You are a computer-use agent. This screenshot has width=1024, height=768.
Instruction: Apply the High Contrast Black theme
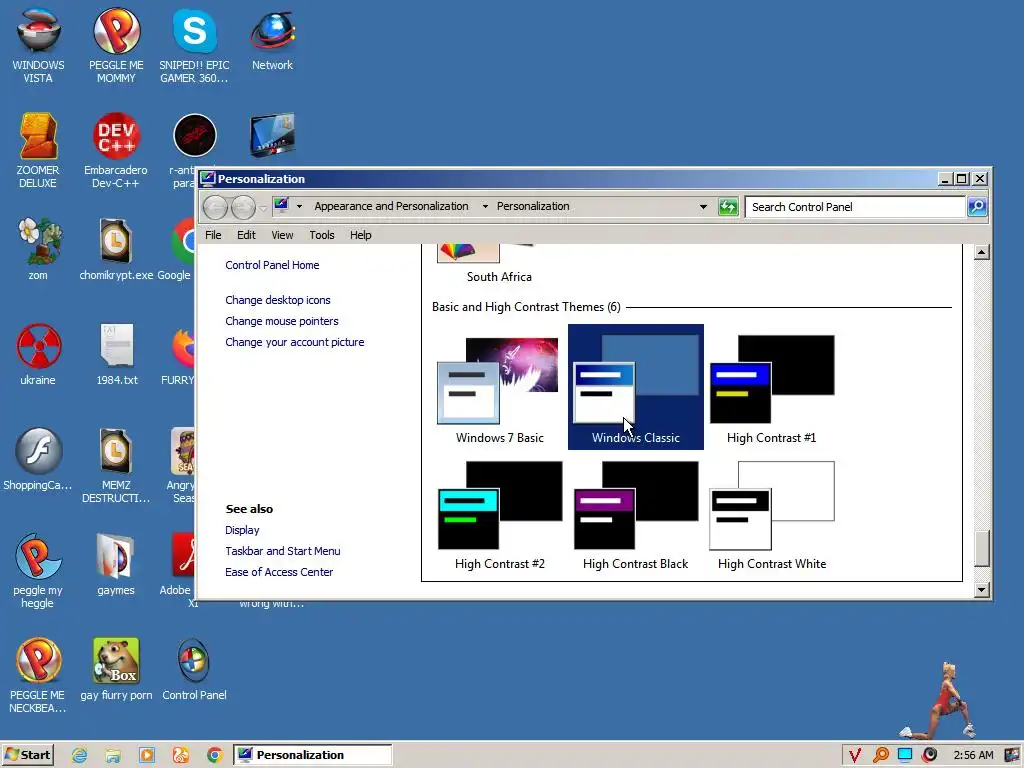point(635,514)
